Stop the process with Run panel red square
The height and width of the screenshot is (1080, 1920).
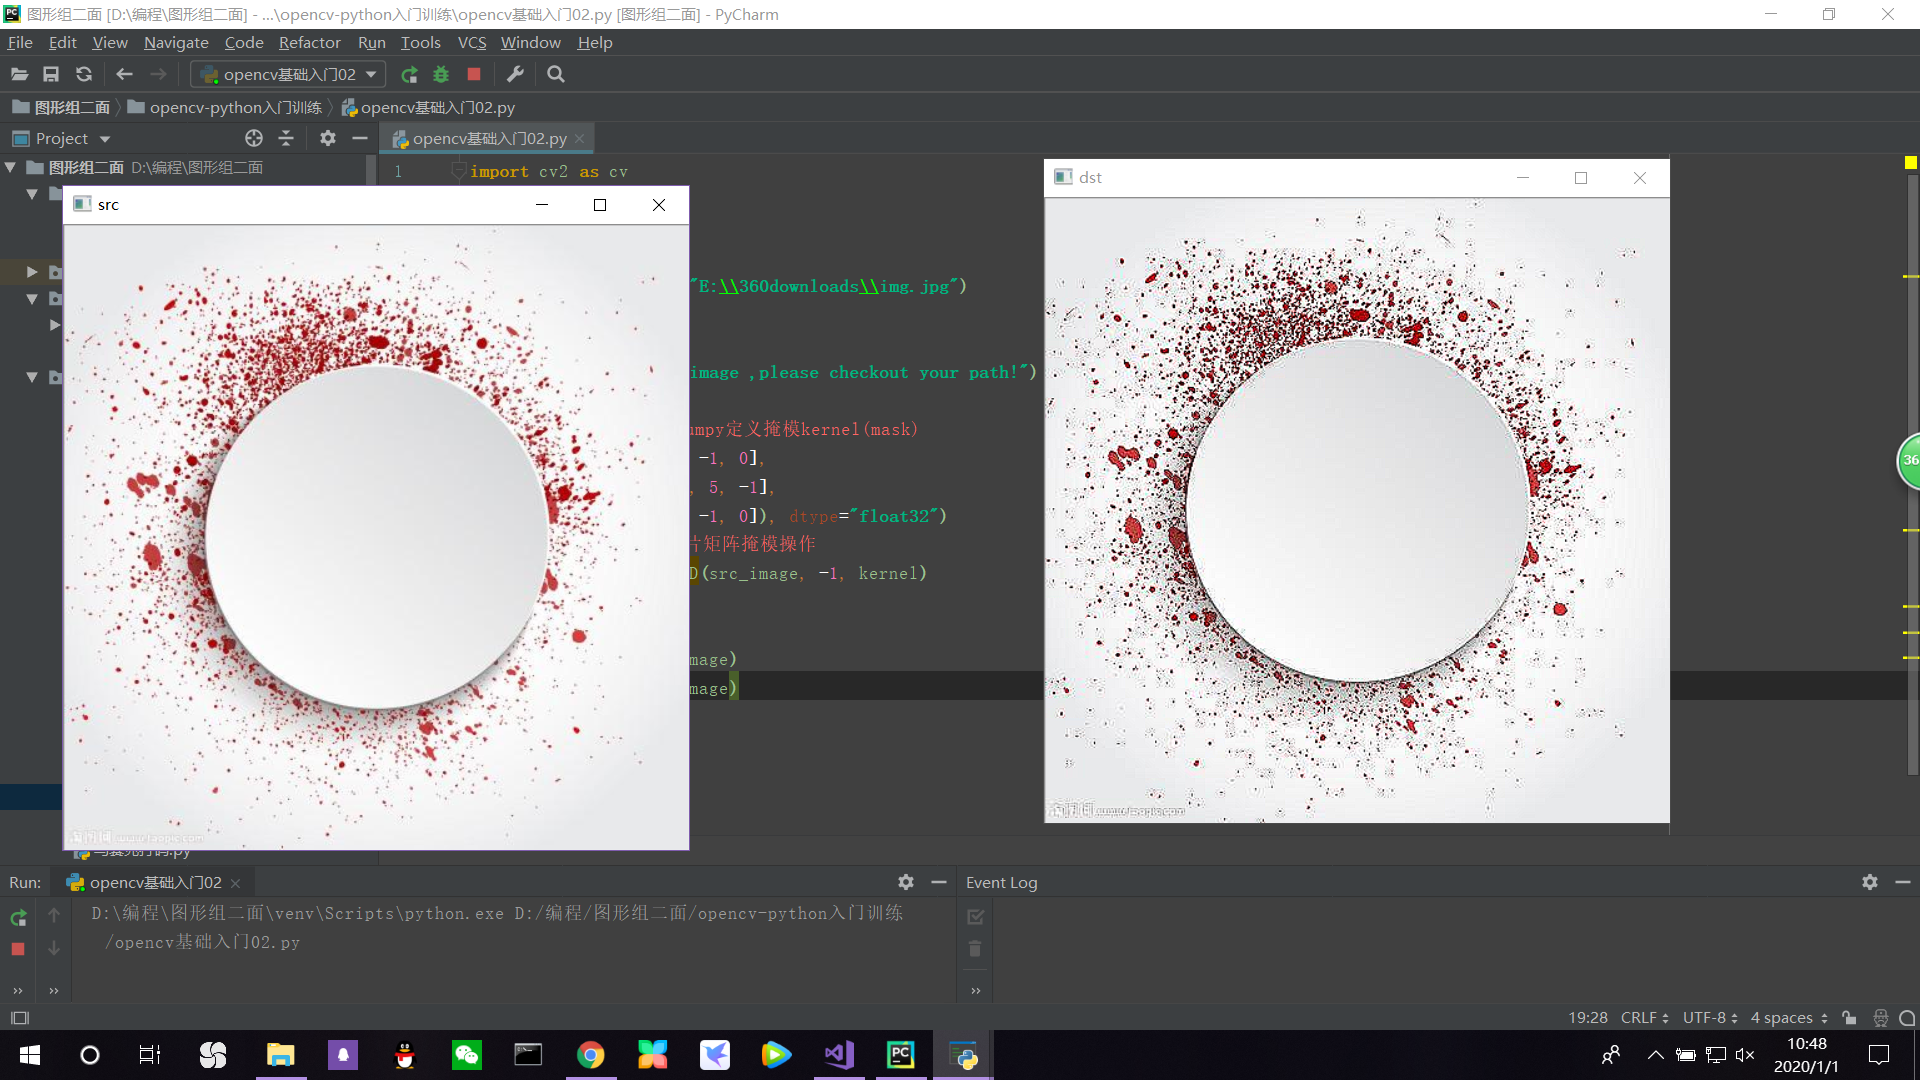18,949
